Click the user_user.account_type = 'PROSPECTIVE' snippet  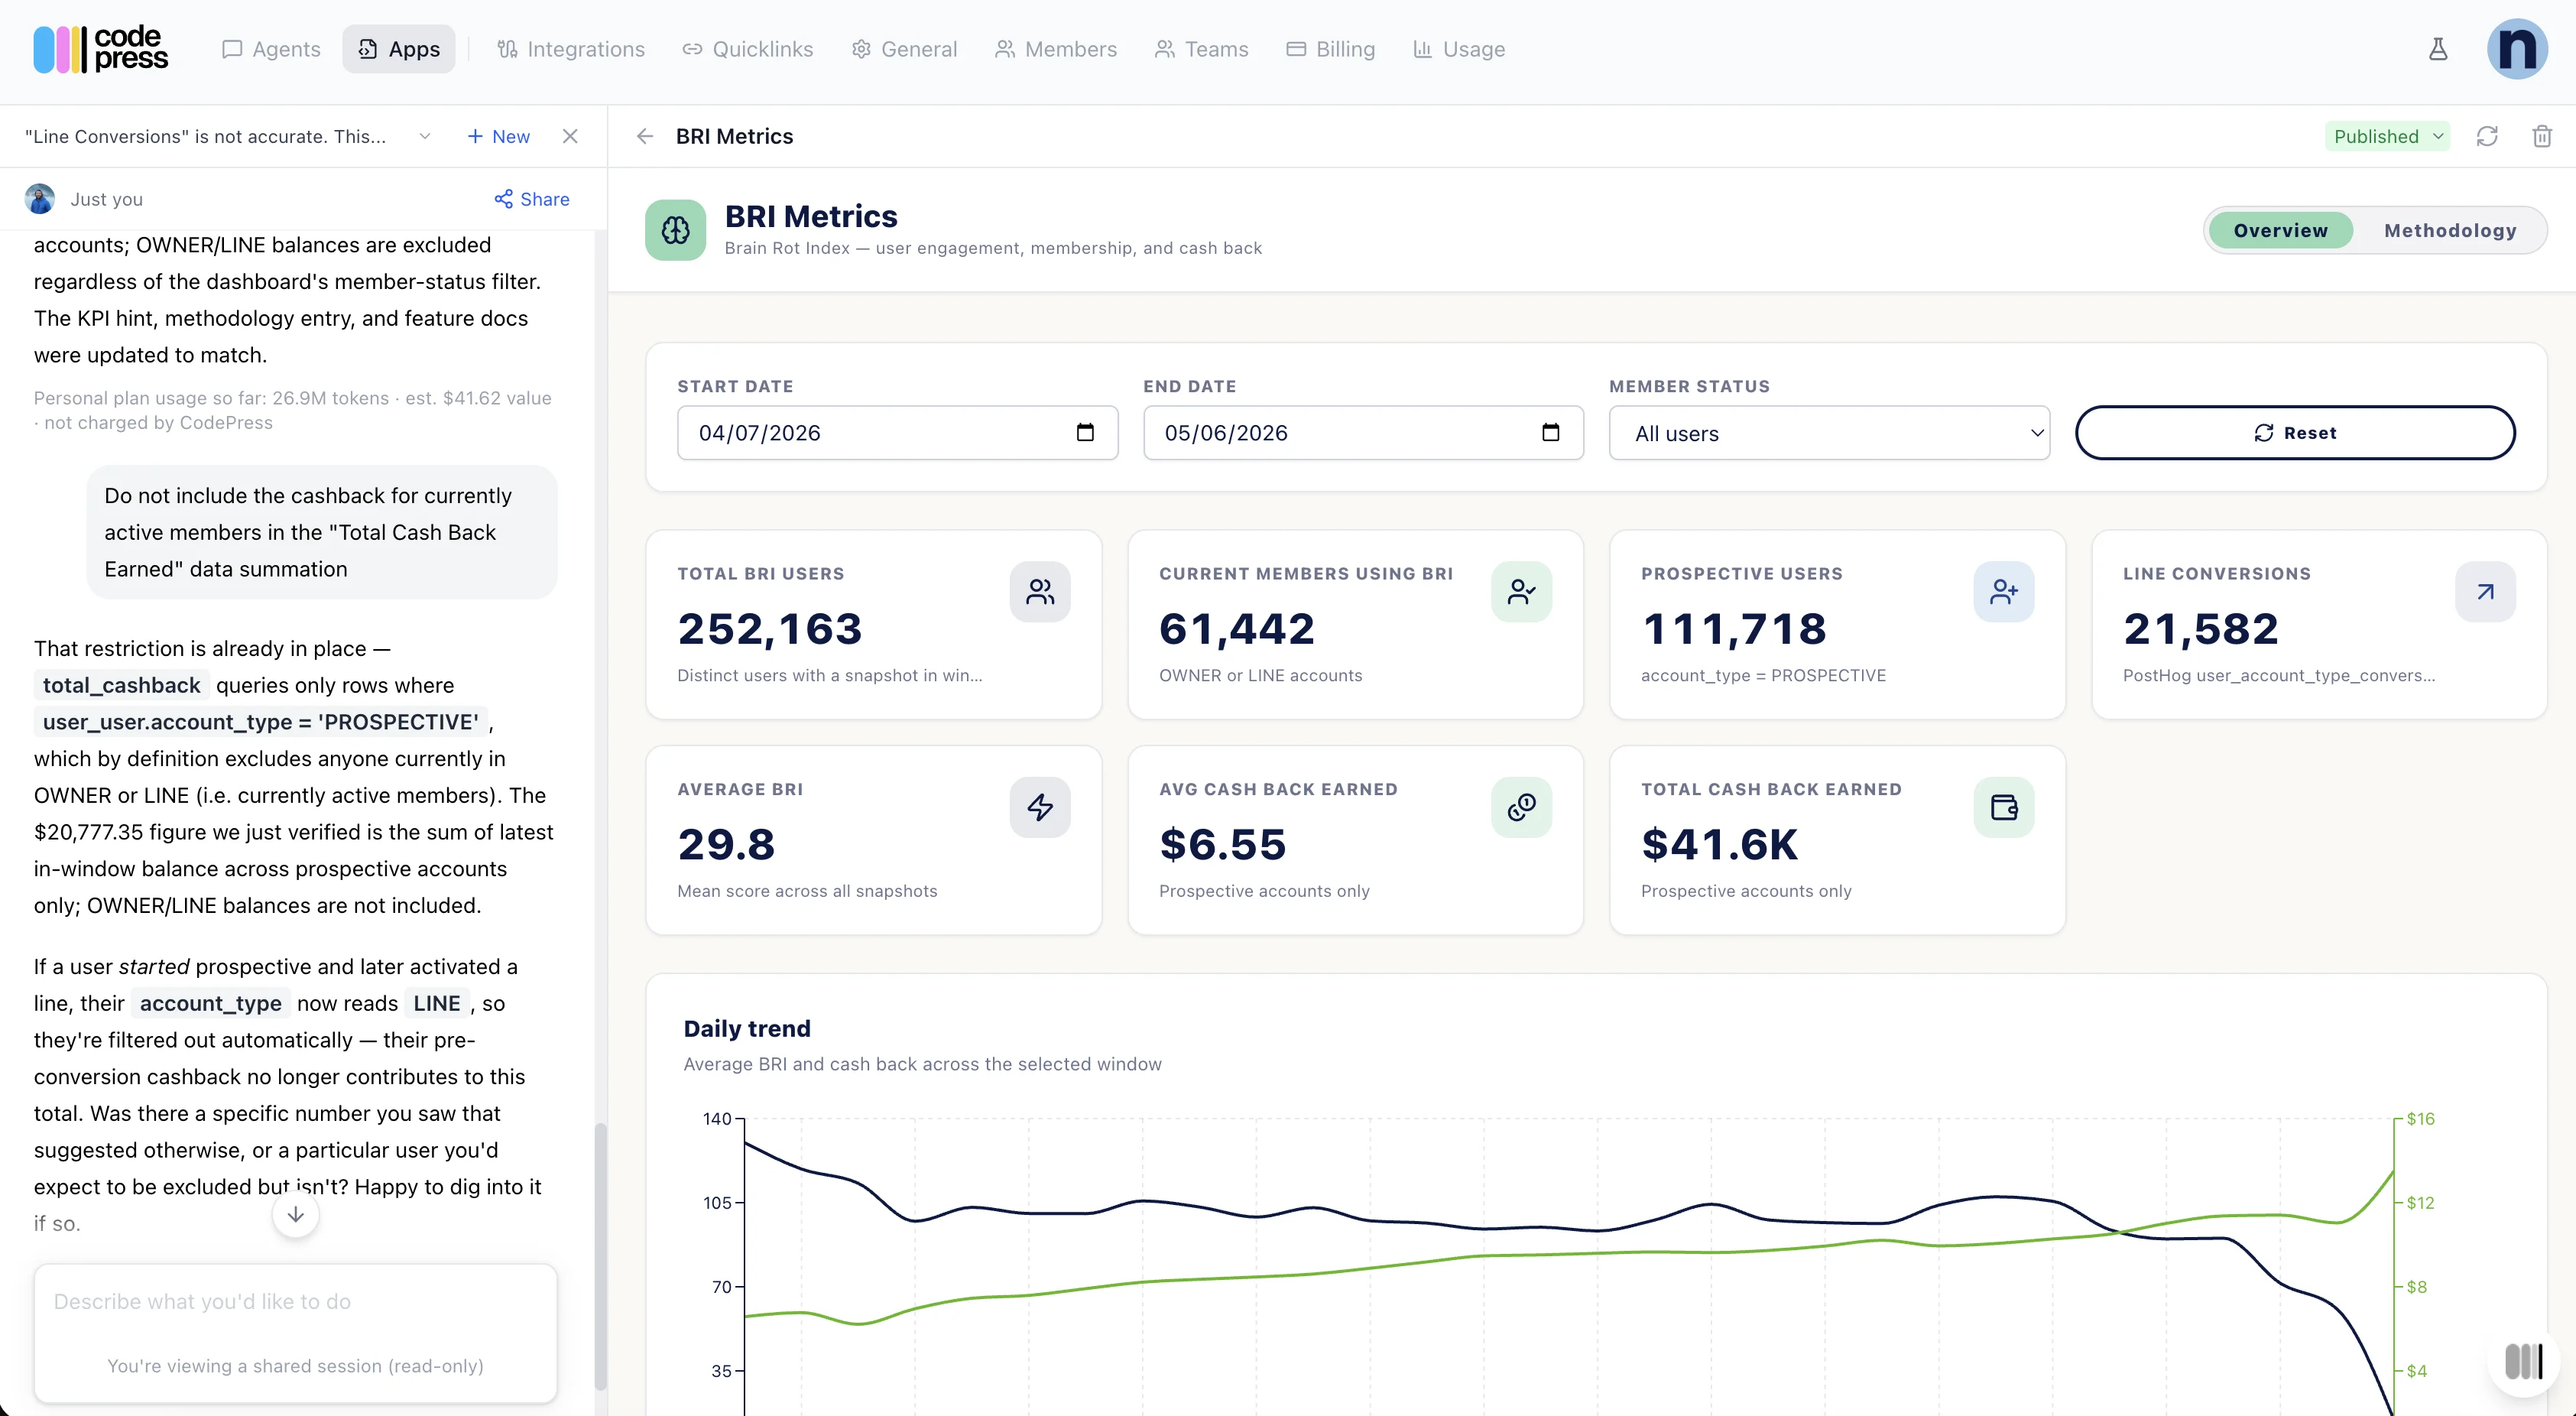tap(260, 722)
